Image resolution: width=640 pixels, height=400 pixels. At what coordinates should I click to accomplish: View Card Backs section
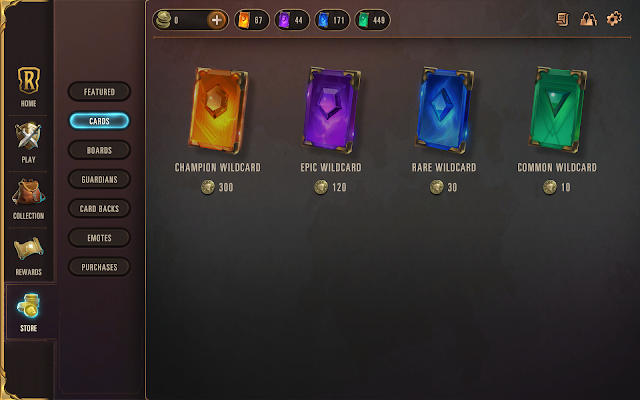pos(99,209)
